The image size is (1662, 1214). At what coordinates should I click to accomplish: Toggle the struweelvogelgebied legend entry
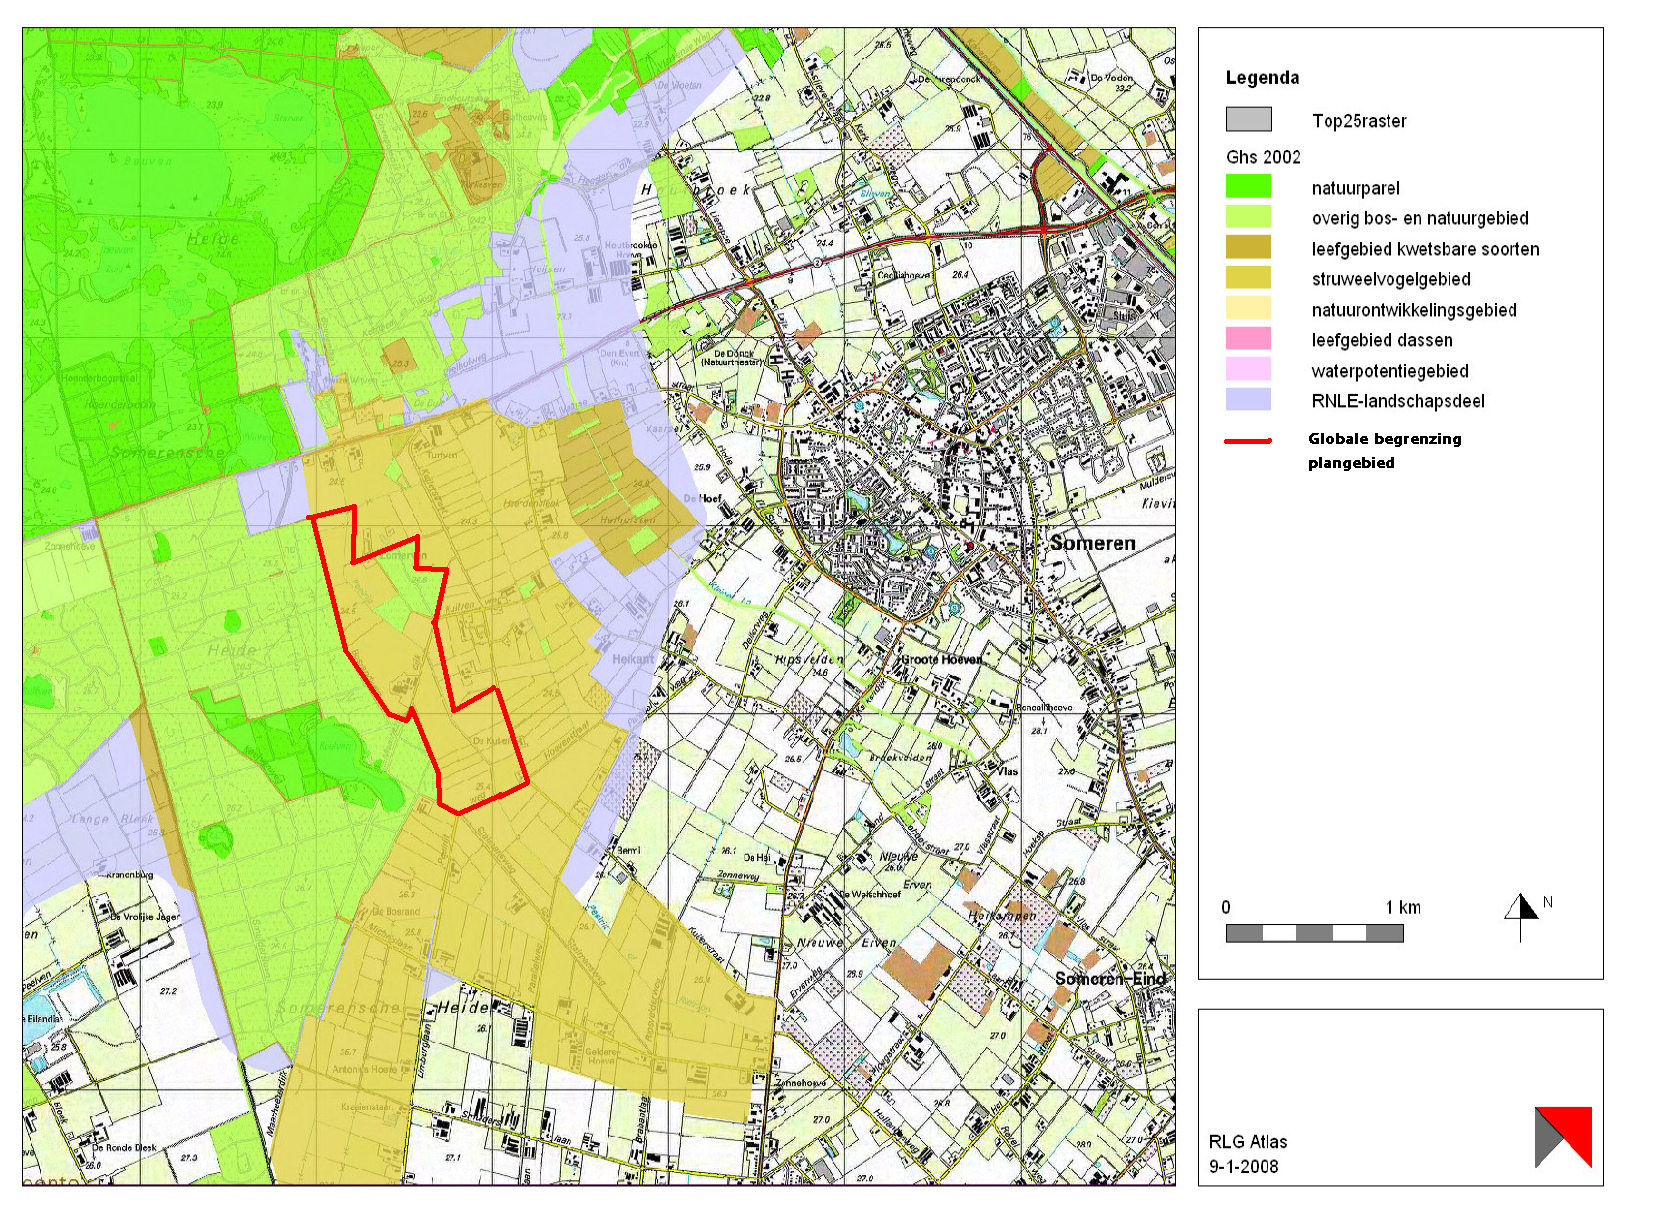click(1390, 279)
